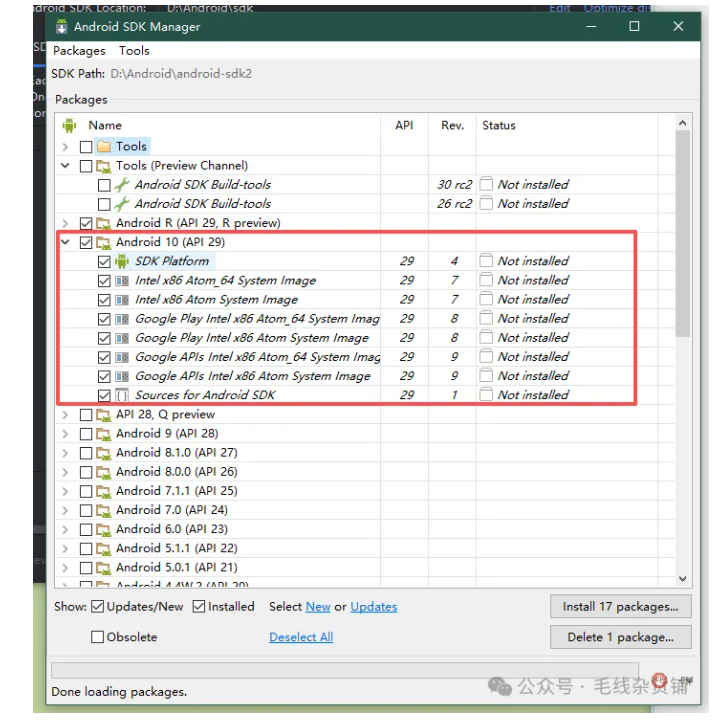Screen dimensions: 725x727
Task: Click the Android 5.1.1 (API 22) folder icon
Action: coord(103,549)
